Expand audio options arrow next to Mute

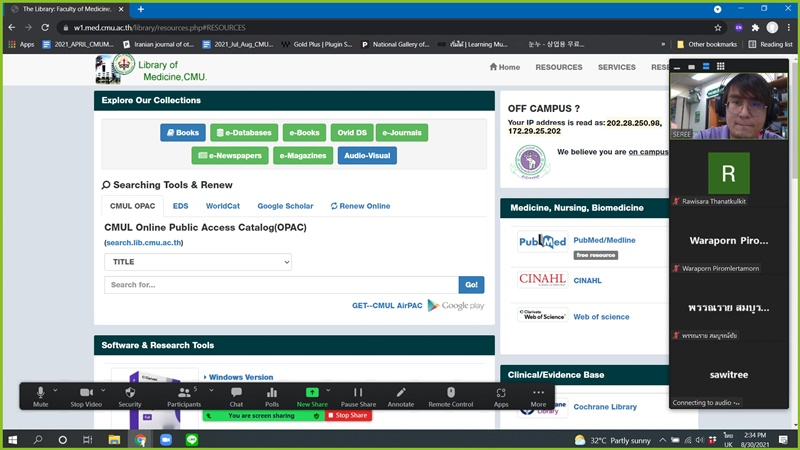coord(55,390)
